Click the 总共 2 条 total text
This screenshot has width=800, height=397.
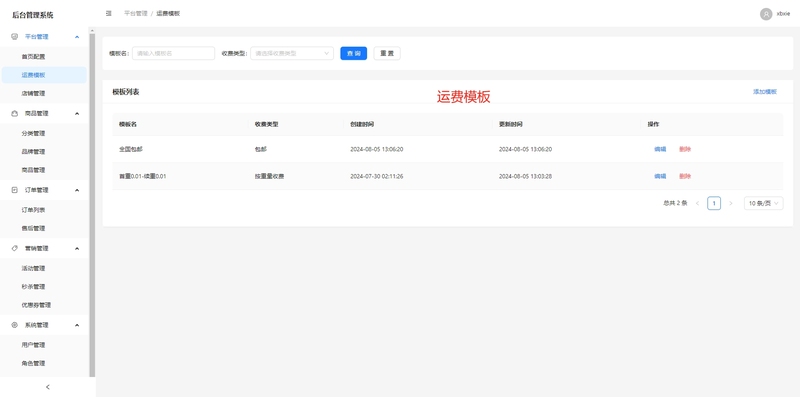click(x=675, y=203)
